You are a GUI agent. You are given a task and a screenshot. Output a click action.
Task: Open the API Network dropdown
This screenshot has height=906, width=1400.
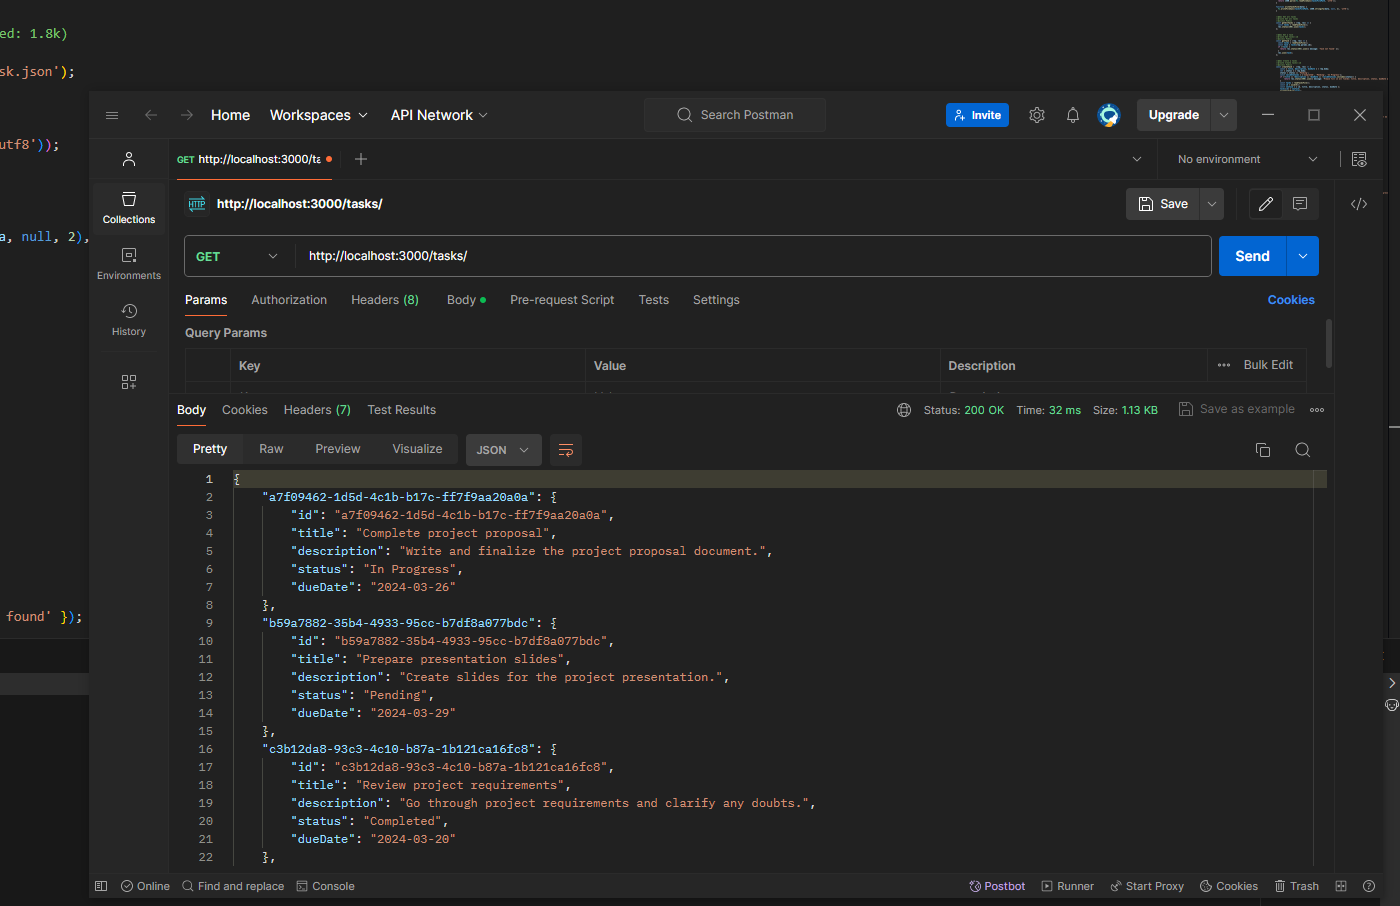tap(440, 115)
